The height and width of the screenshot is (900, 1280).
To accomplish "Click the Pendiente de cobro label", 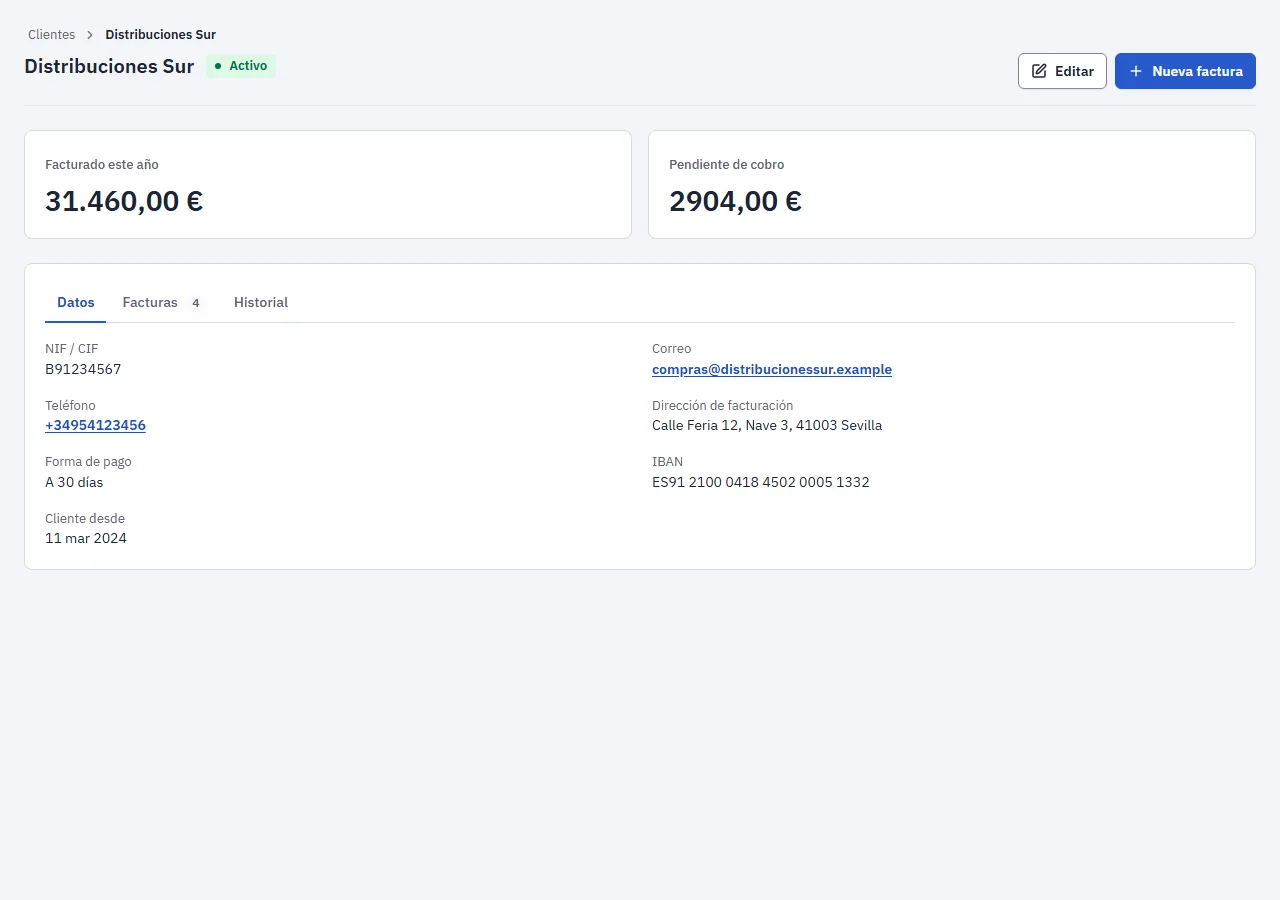I will pyautogui.click(x=727, y=164).
